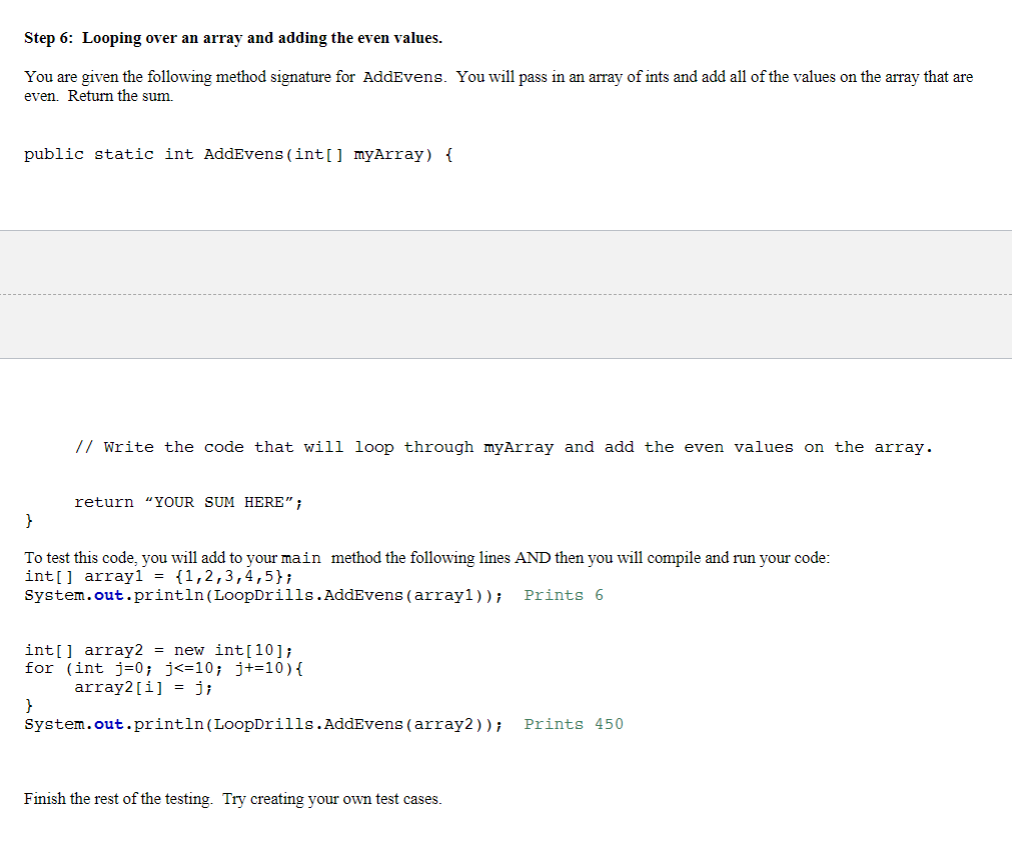Click the gray answer region below the dashed line
This screenshot has height=850, width=1012.
506,330
